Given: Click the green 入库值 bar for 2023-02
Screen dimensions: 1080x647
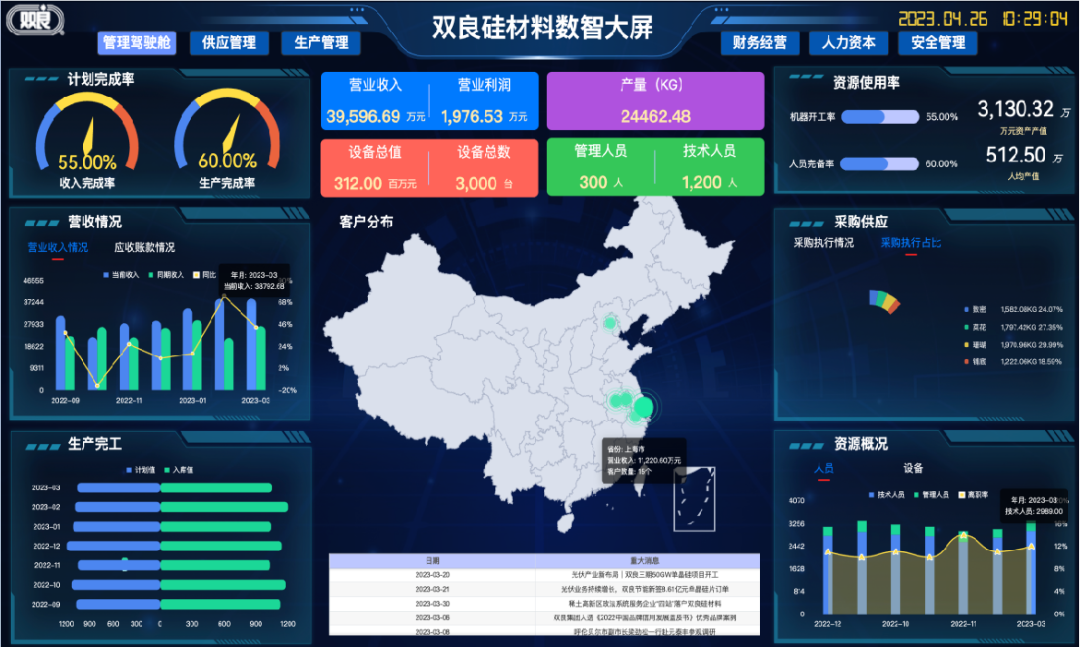Looking at the screenshot, I should tap(224, 507).
